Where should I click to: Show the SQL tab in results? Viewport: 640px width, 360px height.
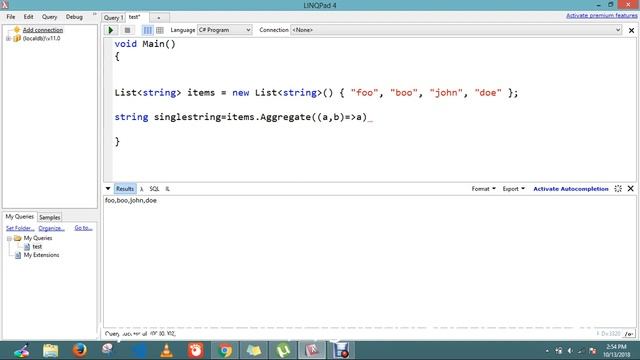pyautogui.click(x=154, y=189)
